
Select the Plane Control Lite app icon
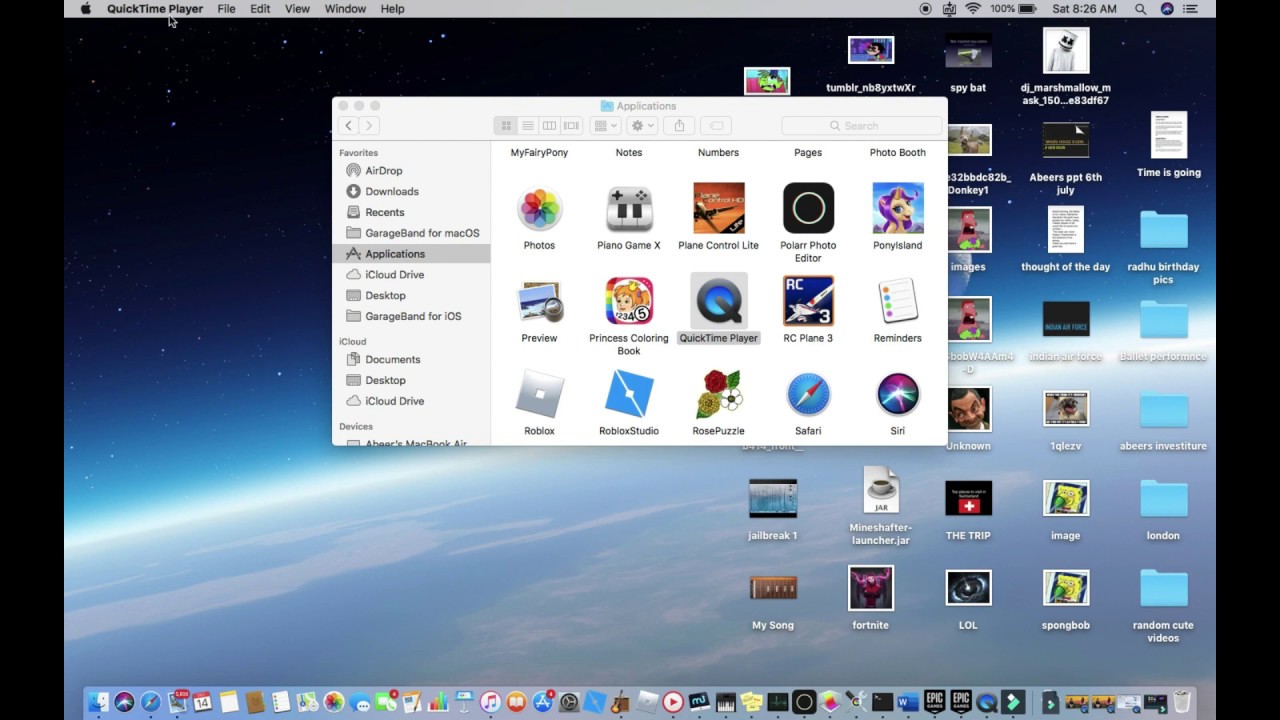coord(718,208)
